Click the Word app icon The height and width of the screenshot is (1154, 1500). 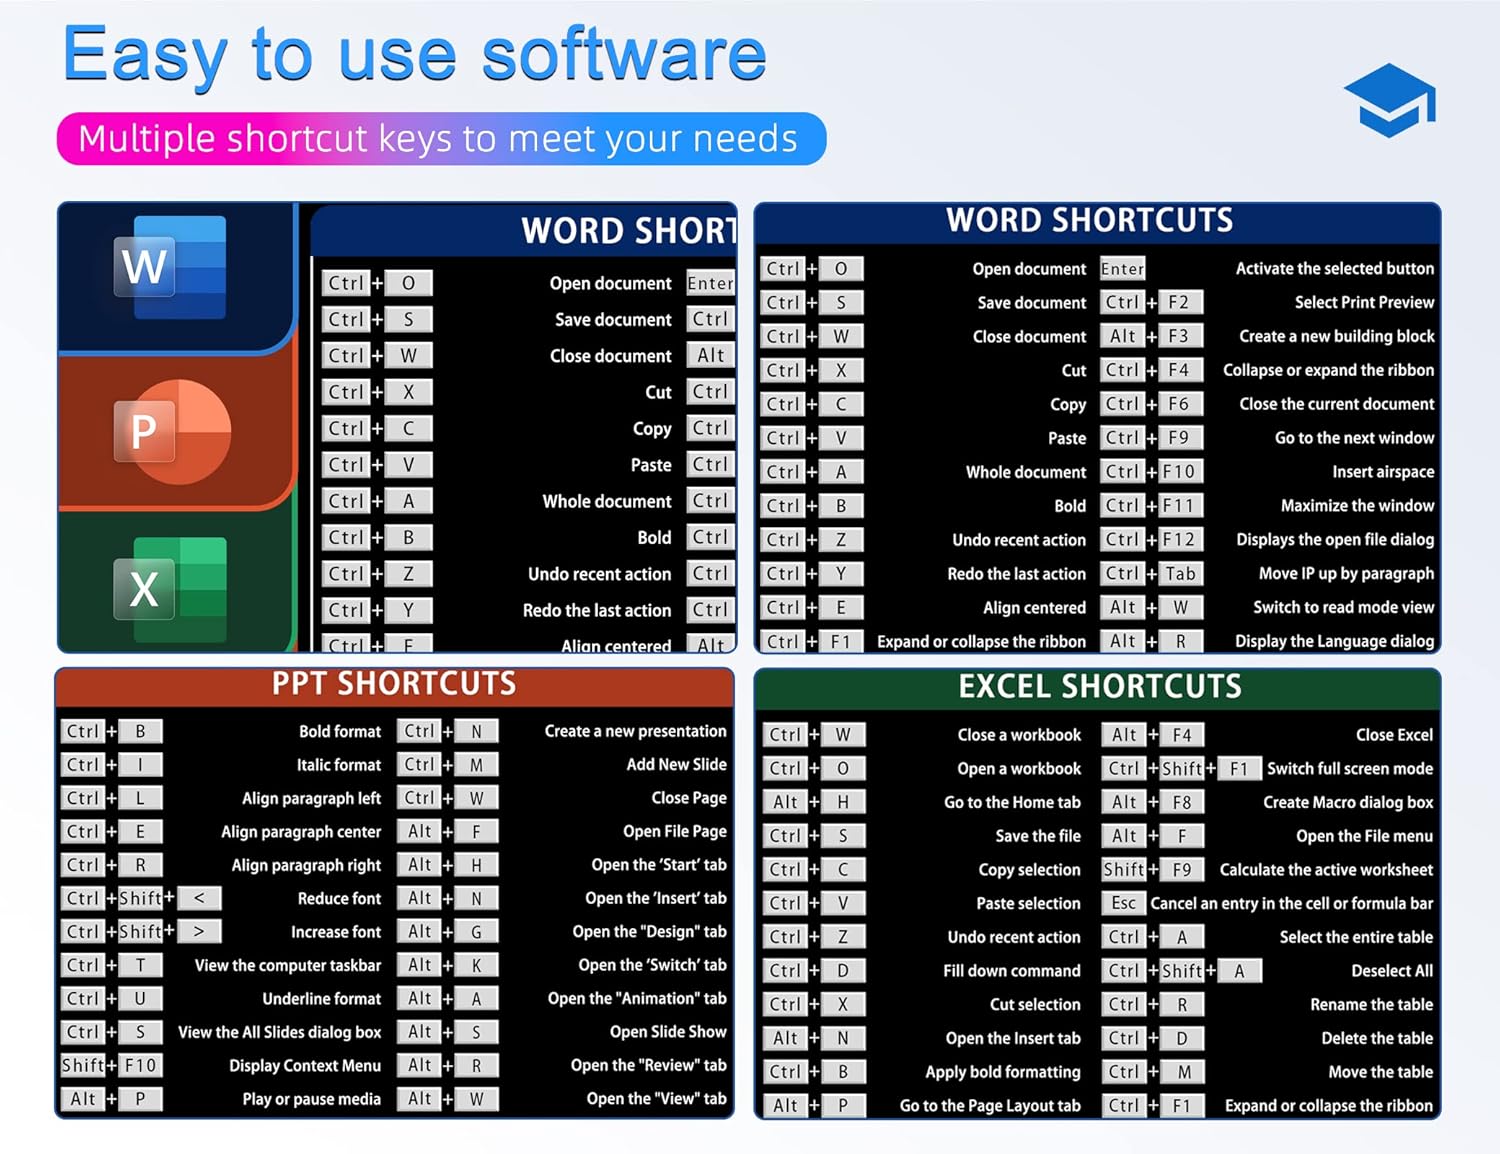170,267
